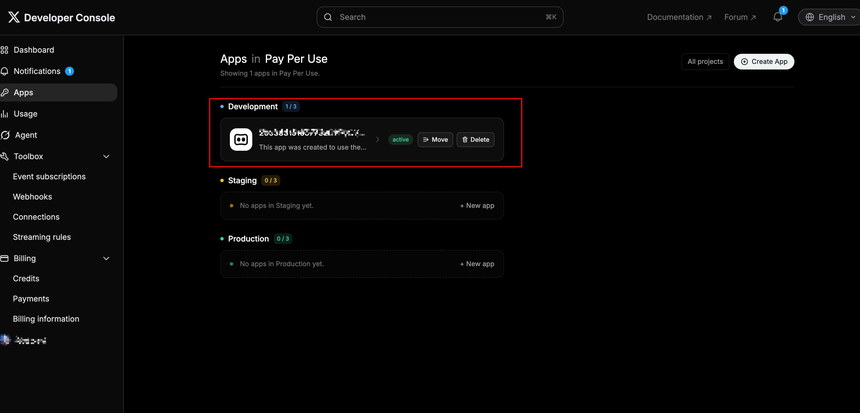Focus the Search input field

[440, 17]
